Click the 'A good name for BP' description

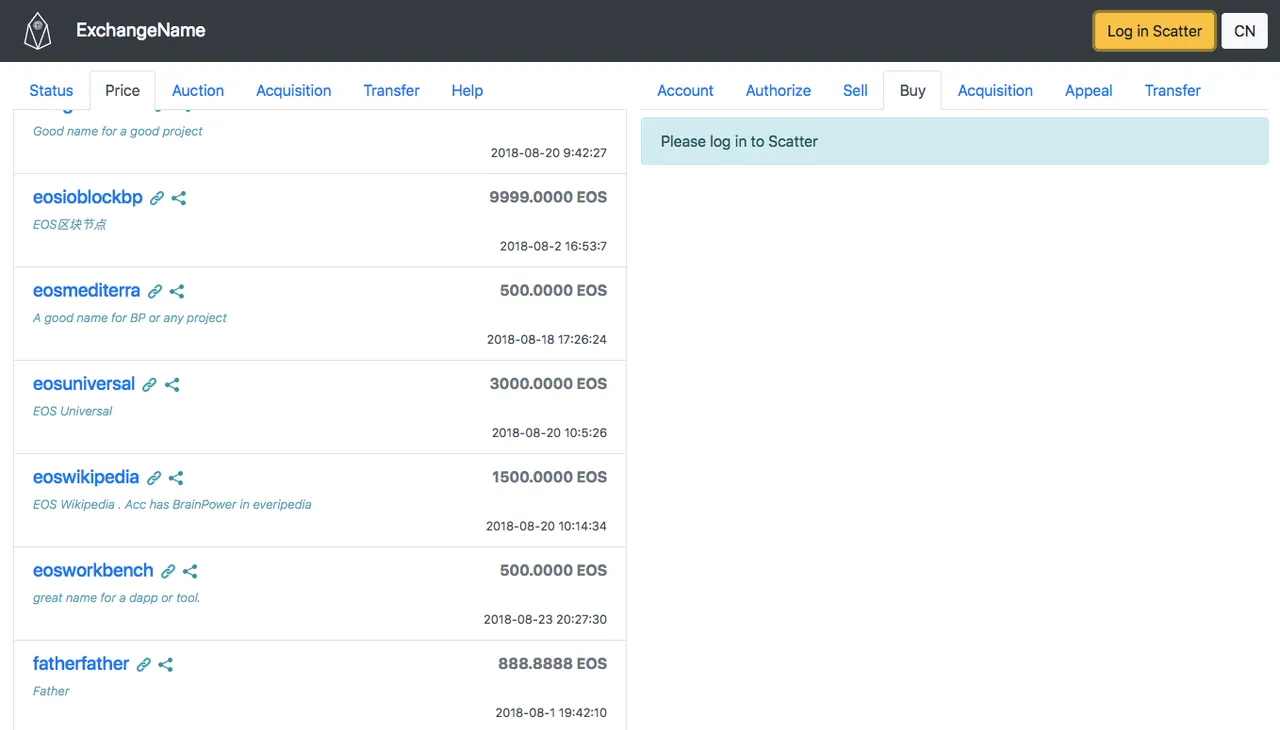(x=130, y=318)
